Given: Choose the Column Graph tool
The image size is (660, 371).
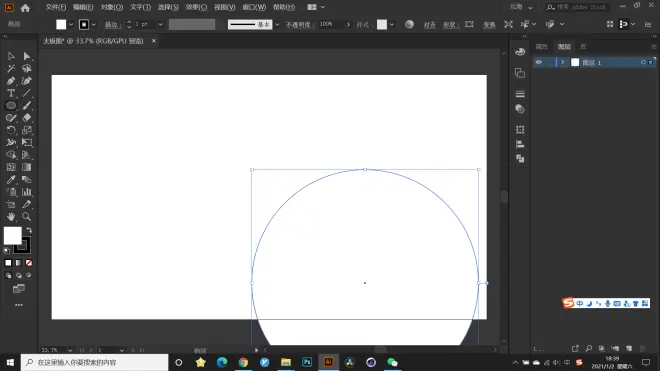Looking at the screenshot, I should coord(27,192).
